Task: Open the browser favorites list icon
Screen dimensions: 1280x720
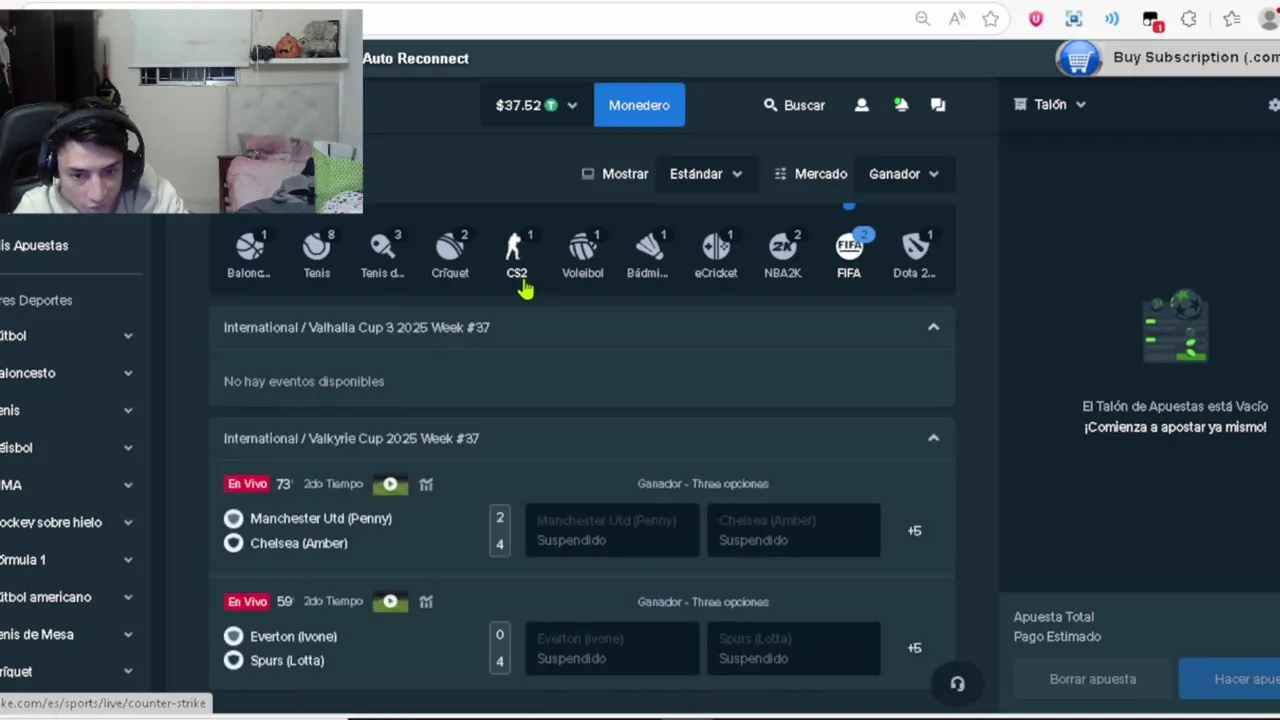Action: (x=1232, y=19)
